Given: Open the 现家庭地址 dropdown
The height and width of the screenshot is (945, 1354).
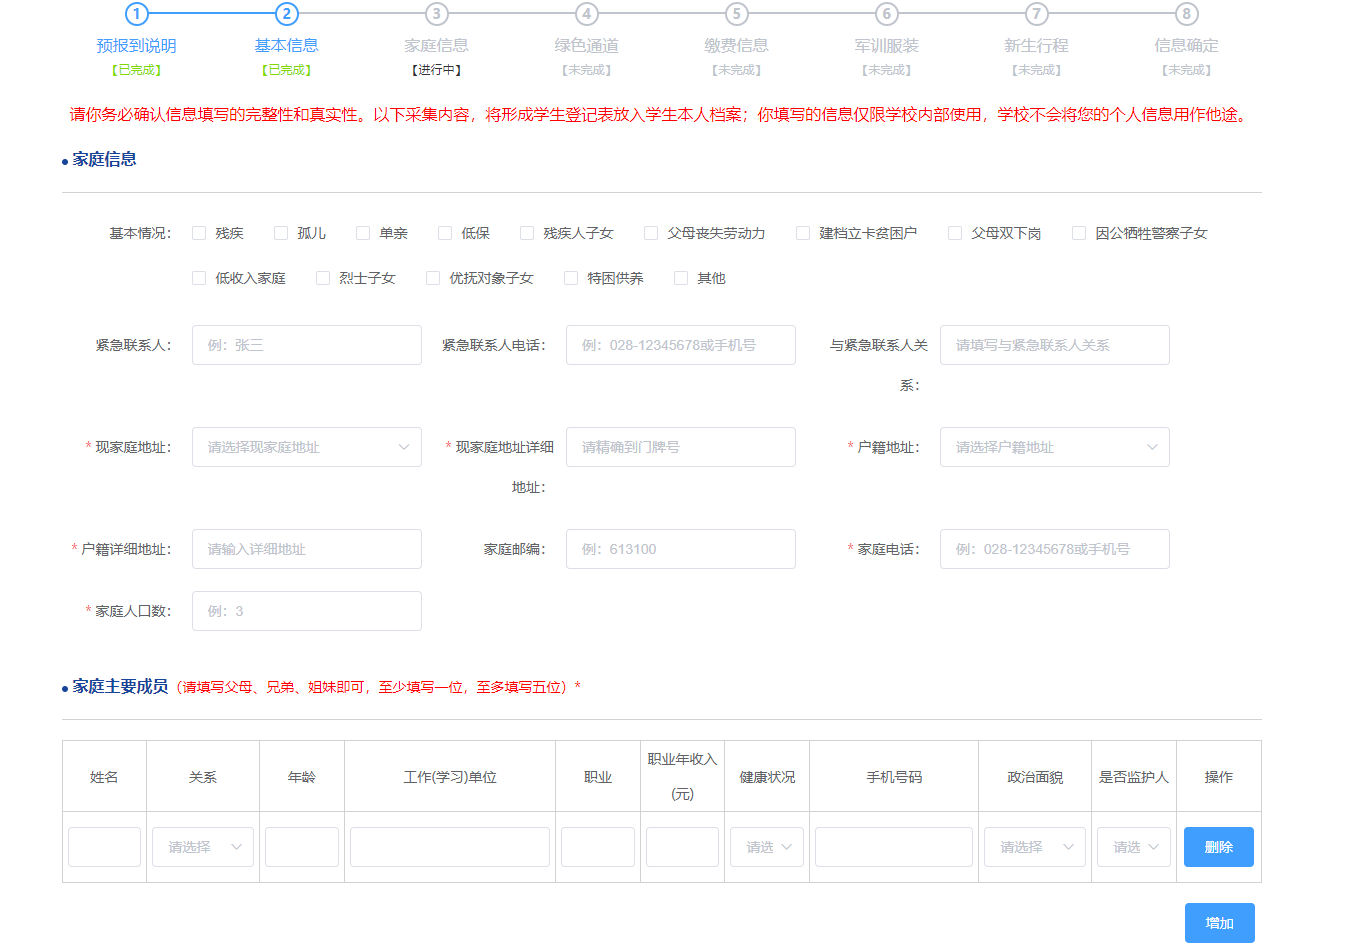Looking at the screenshot, I should [x=306, y=447].
